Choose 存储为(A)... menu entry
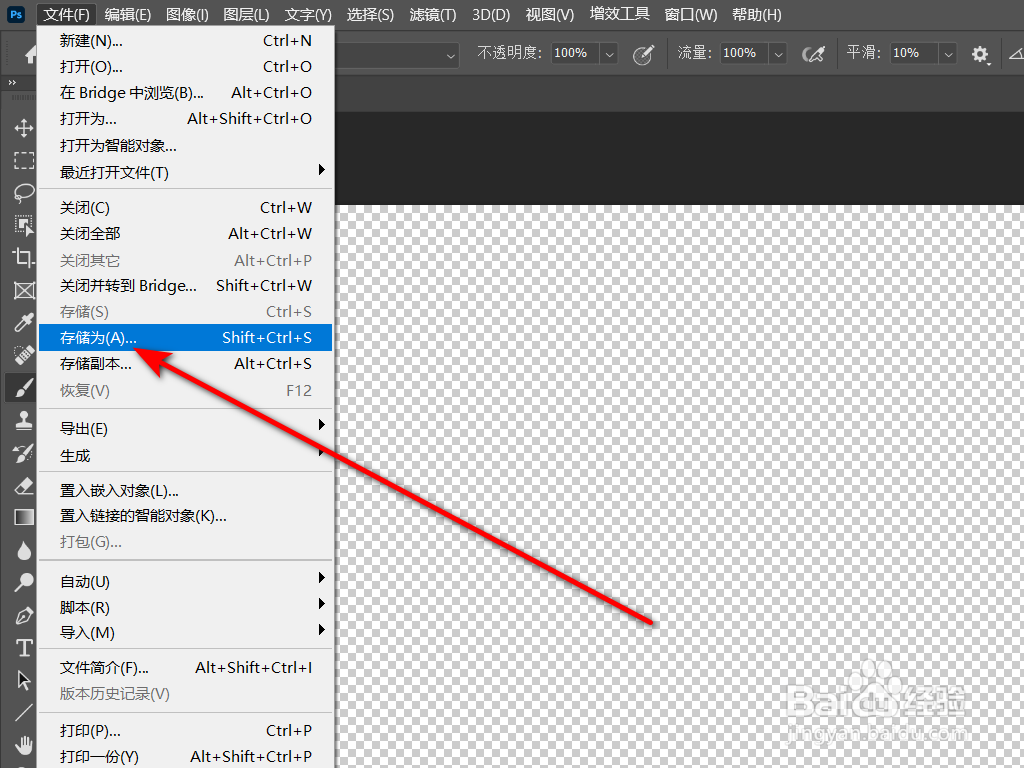This screenshot has height=768, width=1024. pos(185,338)
